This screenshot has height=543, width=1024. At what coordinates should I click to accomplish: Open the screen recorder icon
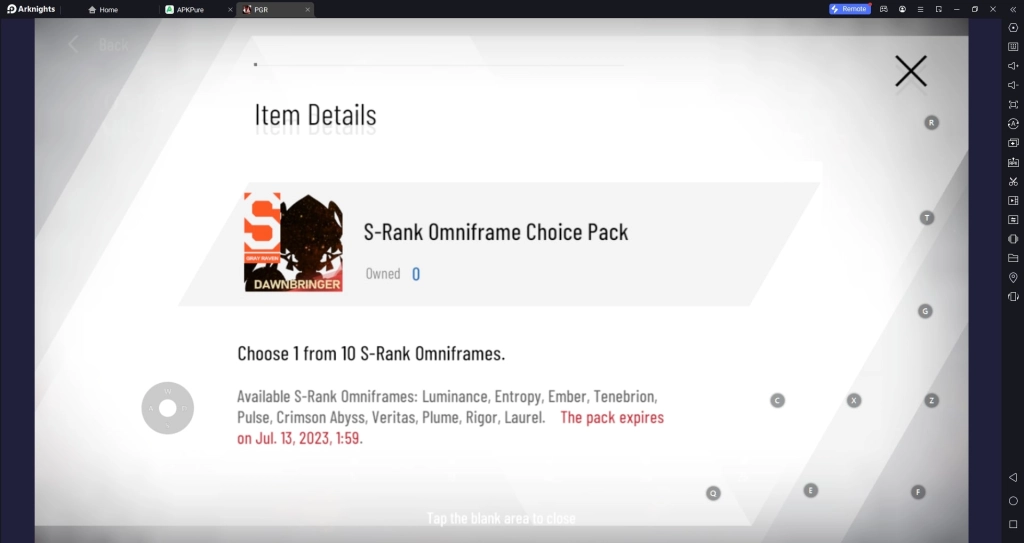[1013, 201]
